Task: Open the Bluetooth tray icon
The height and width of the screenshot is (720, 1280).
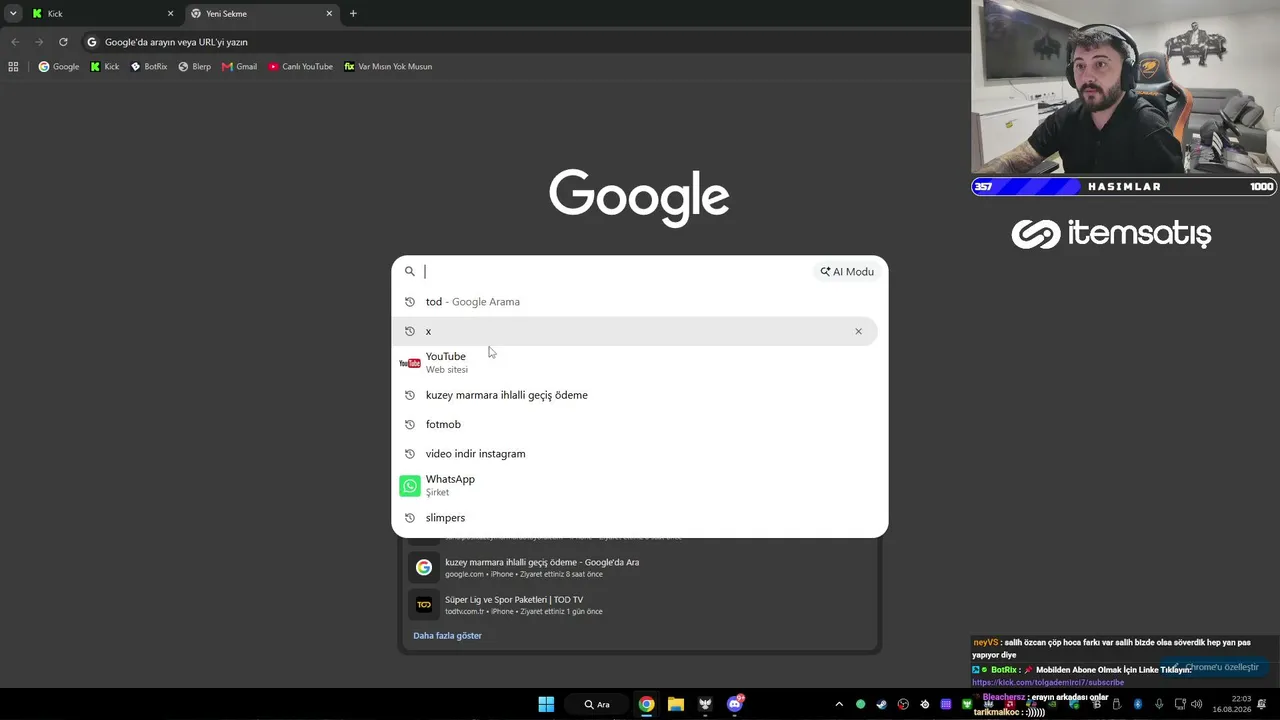Action: [1138, 704]
